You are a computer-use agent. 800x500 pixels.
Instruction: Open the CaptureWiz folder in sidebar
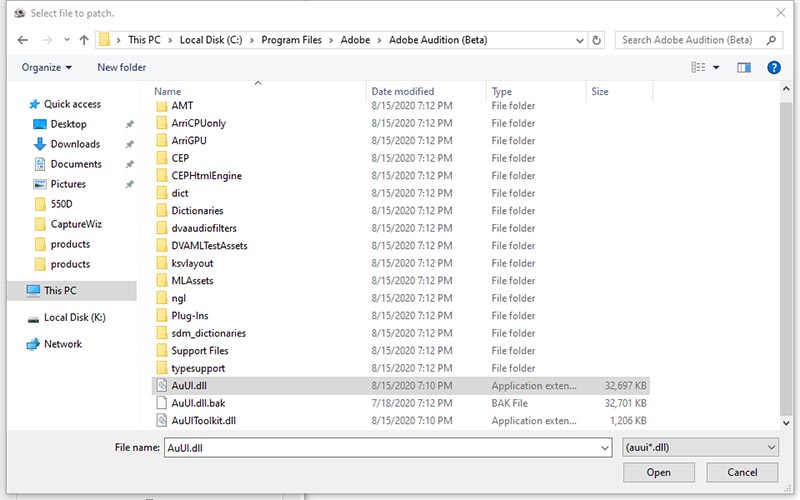(x=76, y=224)
